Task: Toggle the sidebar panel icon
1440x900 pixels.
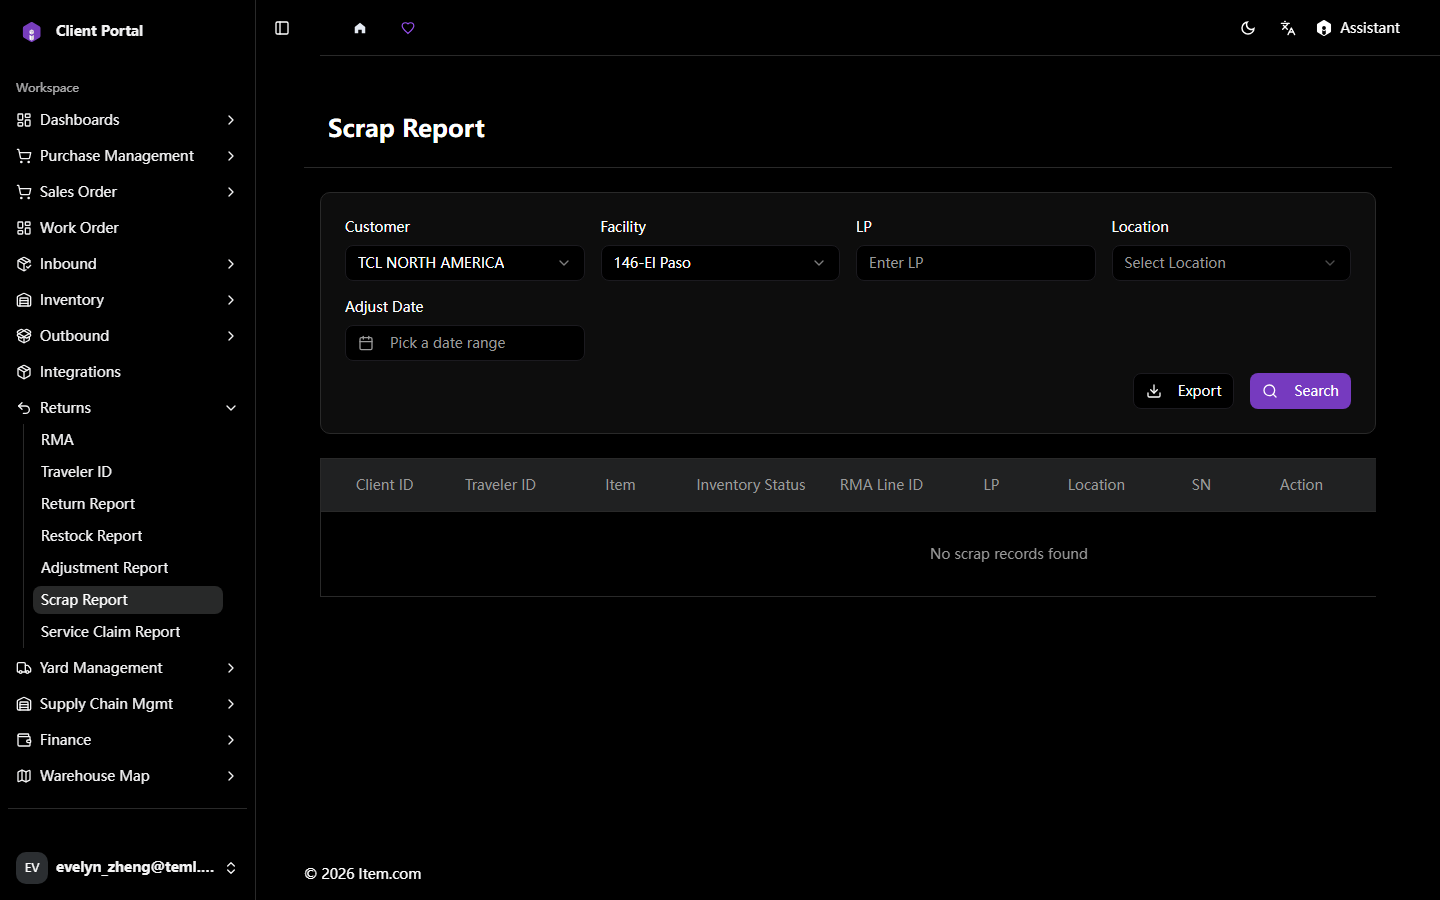Action: coord(282,28)
